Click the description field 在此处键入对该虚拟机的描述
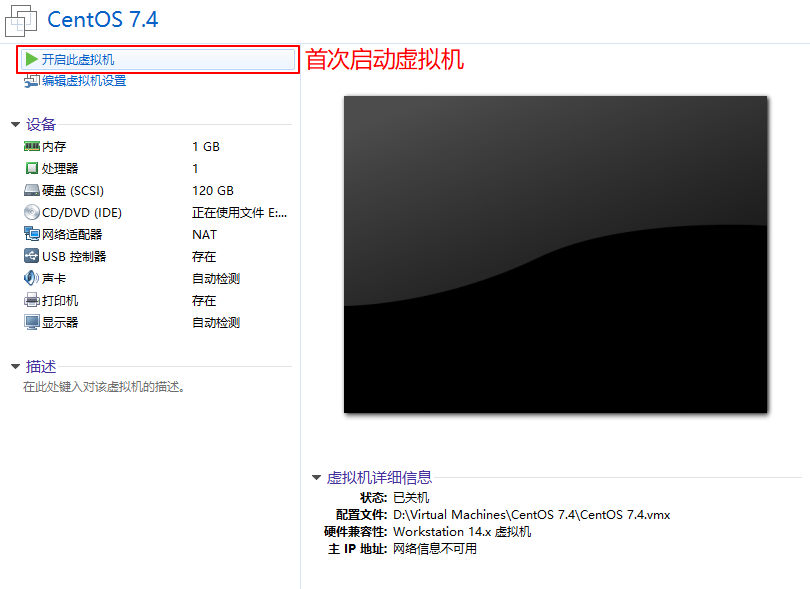The image size is (810, 589). (x=104, y=386)
